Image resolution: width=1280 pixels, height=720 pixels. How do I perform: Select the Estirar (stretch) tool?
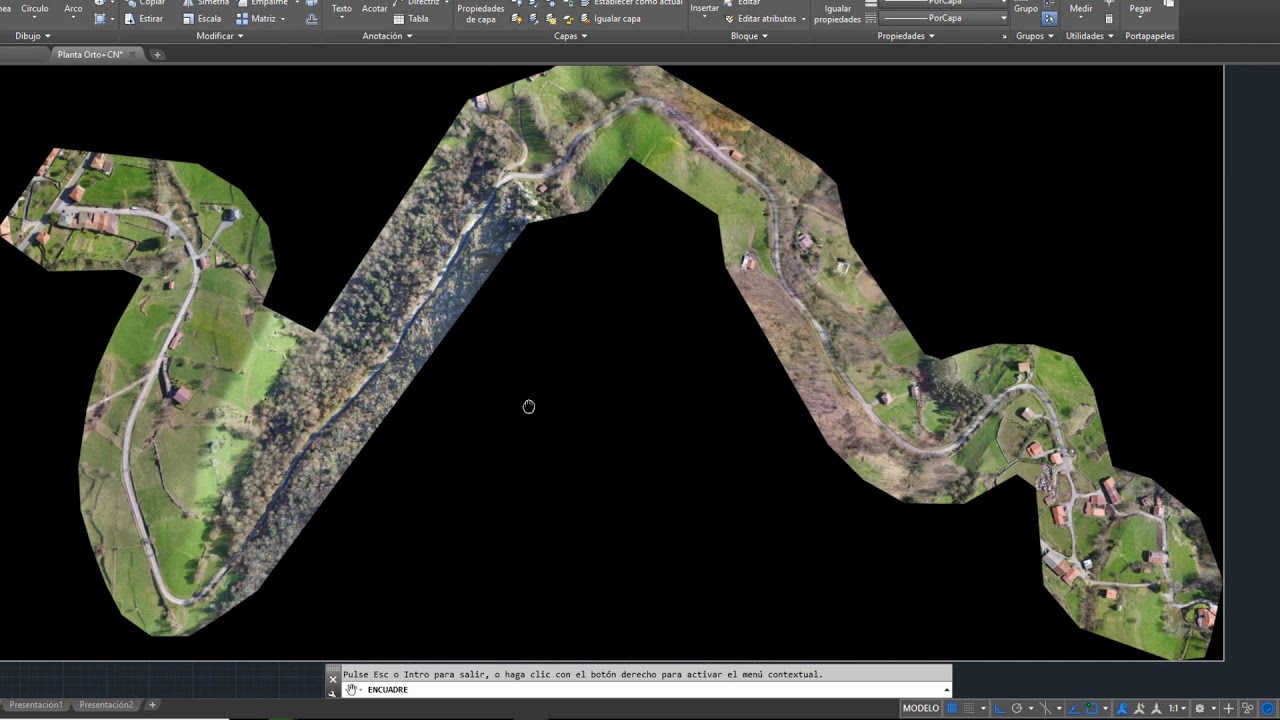[144, 19]
